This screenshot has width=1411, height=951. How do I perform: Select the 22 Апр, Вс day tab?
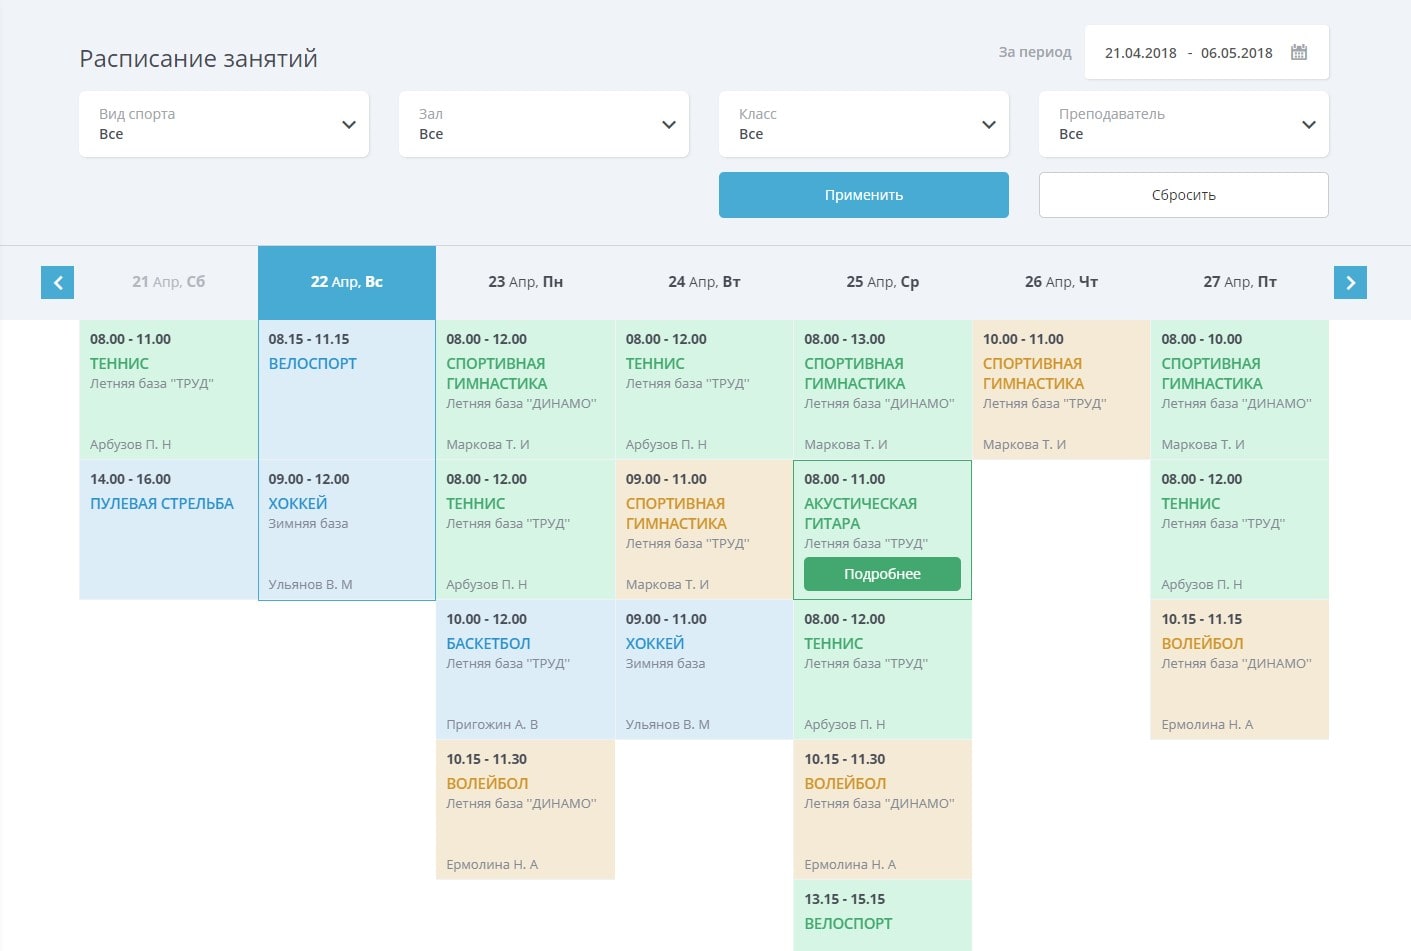tap(347, 283)
